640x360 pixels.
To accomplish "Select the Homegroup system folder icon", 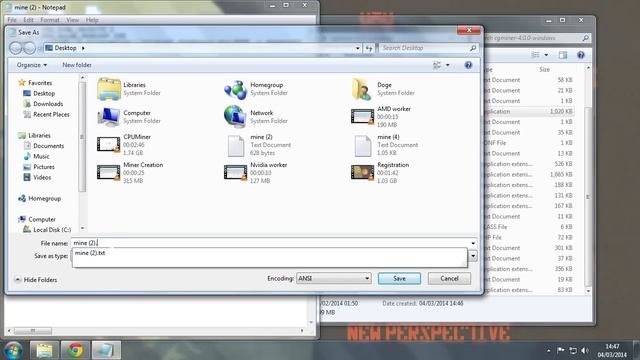I will tap(236, 89).
